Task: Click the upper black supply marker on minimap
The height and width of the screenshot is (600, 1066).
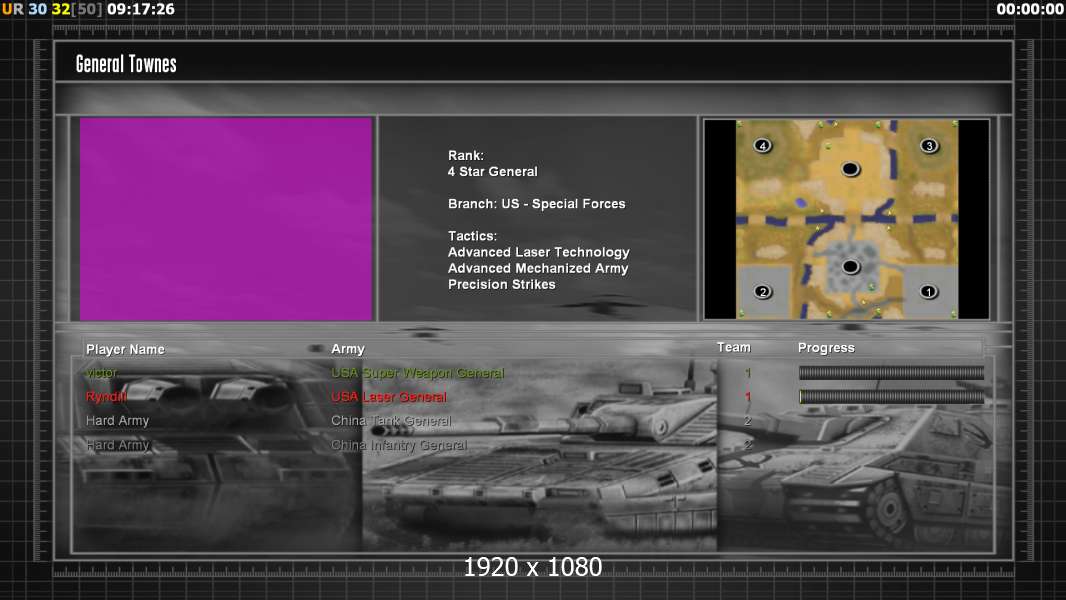Action: 850,169
